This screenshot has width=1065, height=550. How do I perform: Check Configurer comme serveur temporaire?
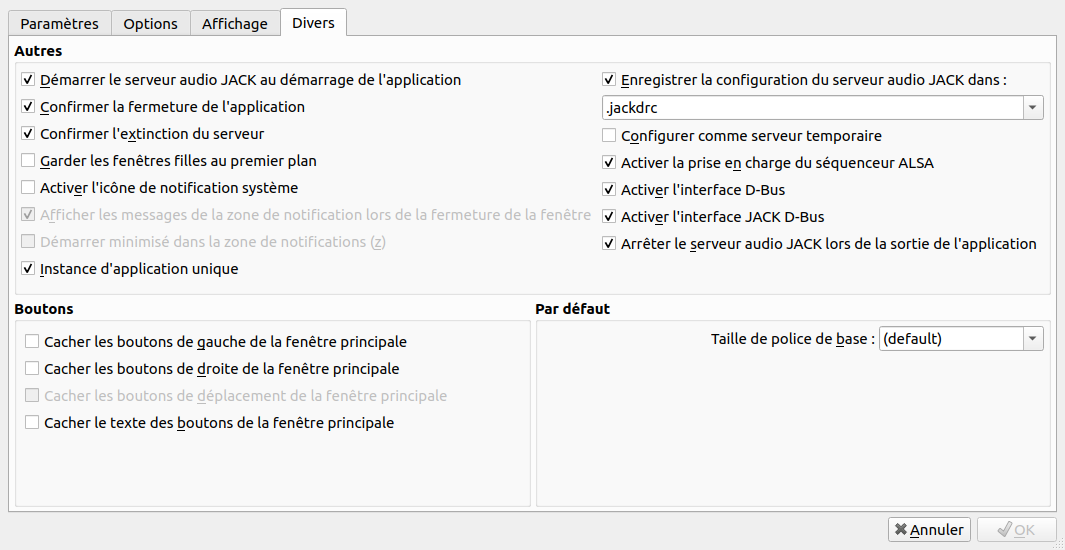[609, 136]
